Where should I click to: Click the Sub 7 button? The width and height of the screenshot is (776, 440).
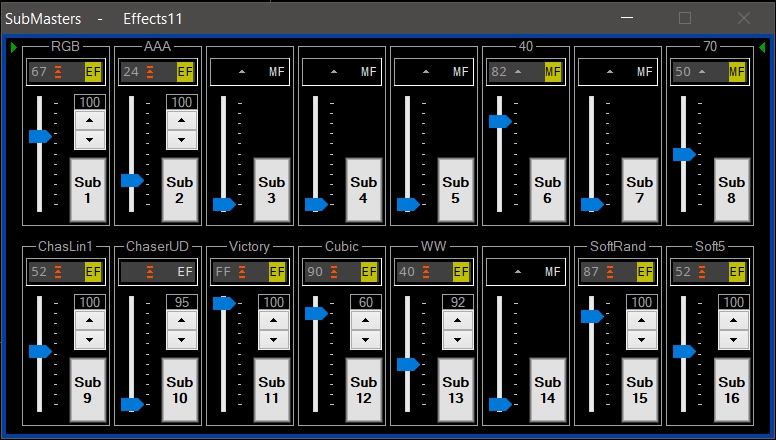639,190
